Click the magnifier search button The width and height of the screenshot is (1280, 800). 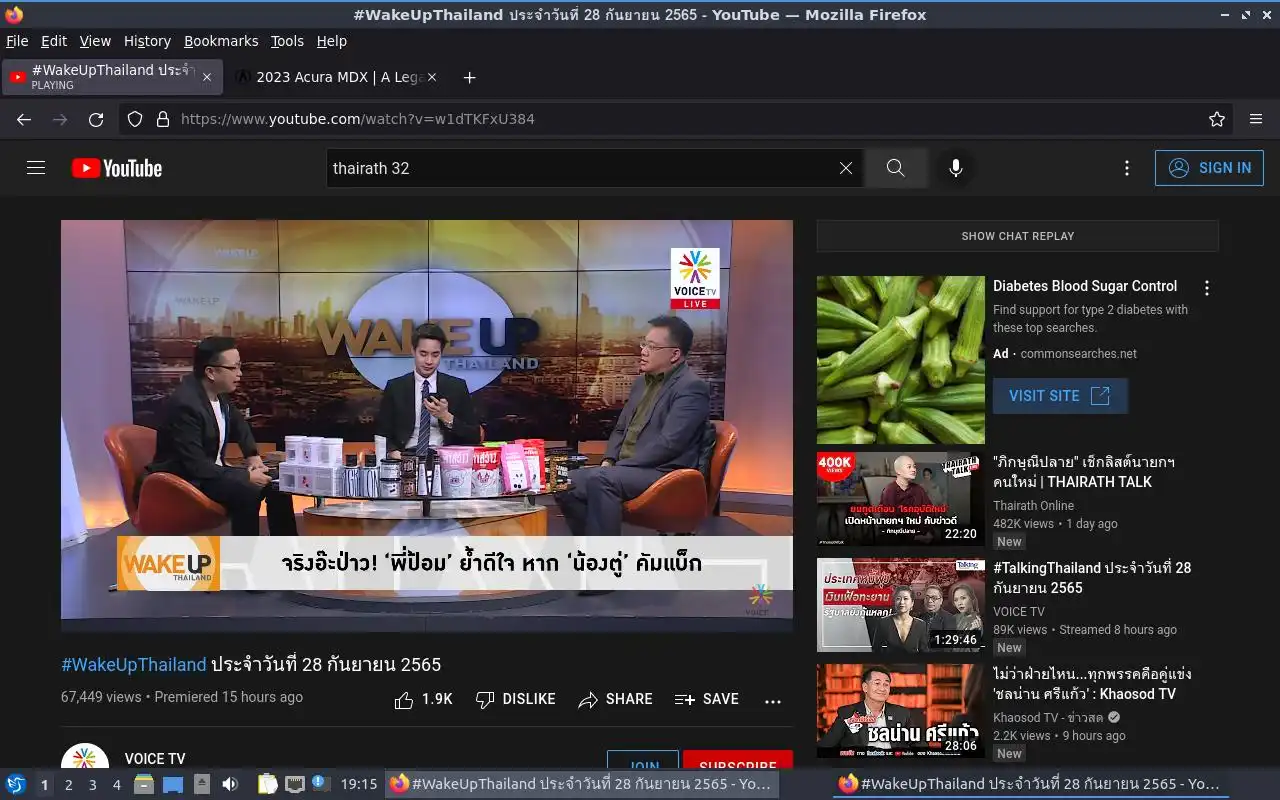click(896, 168)
